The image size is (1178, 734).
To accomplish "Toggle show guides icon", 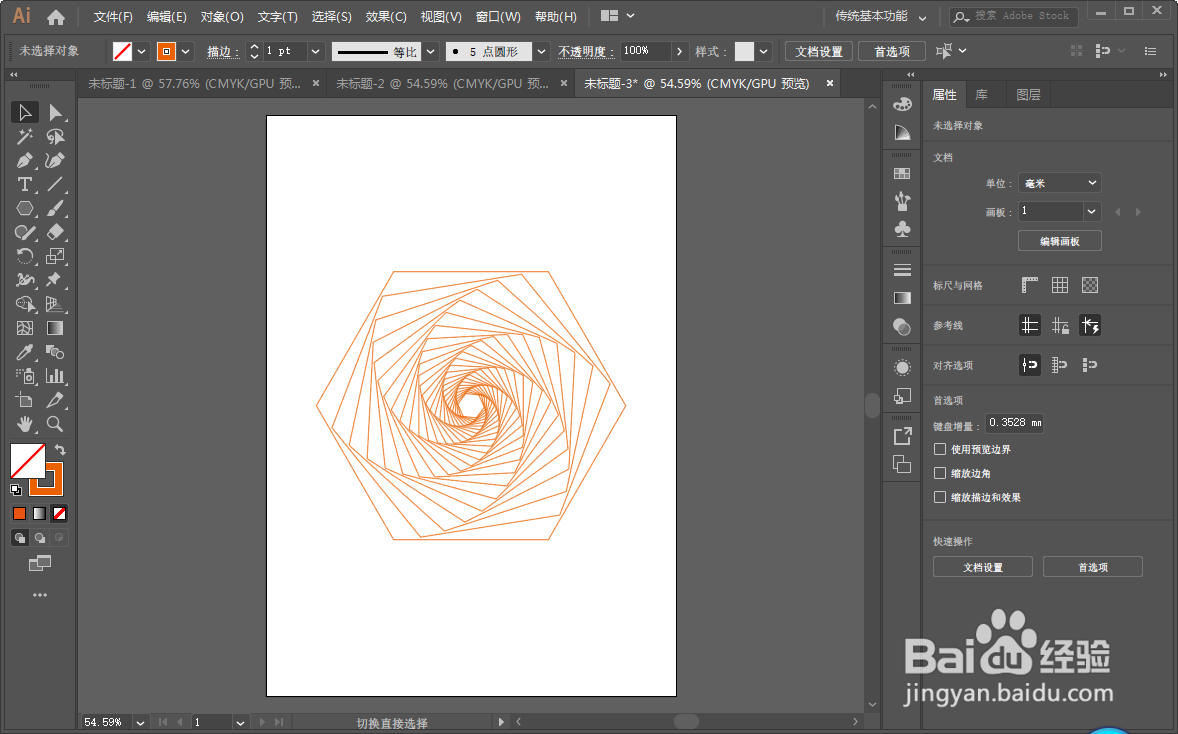I will click(1029, 325).
